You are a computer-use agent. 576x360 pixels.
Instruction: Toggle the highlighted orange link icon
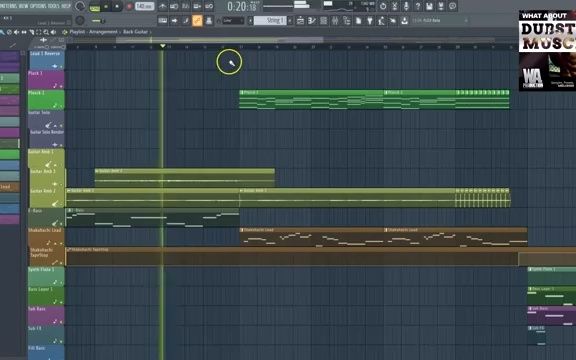coord(197,21)
